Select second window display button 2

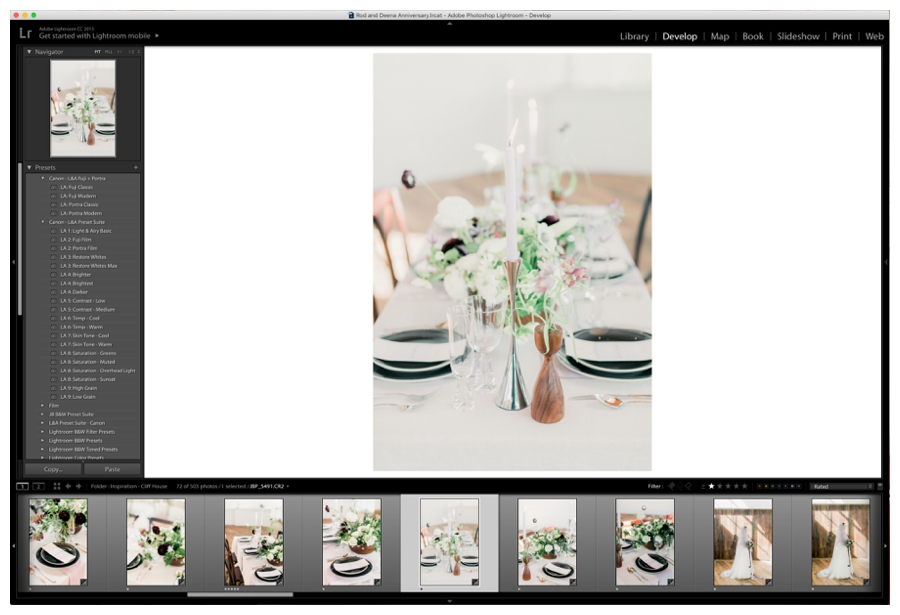pos(38,486)
